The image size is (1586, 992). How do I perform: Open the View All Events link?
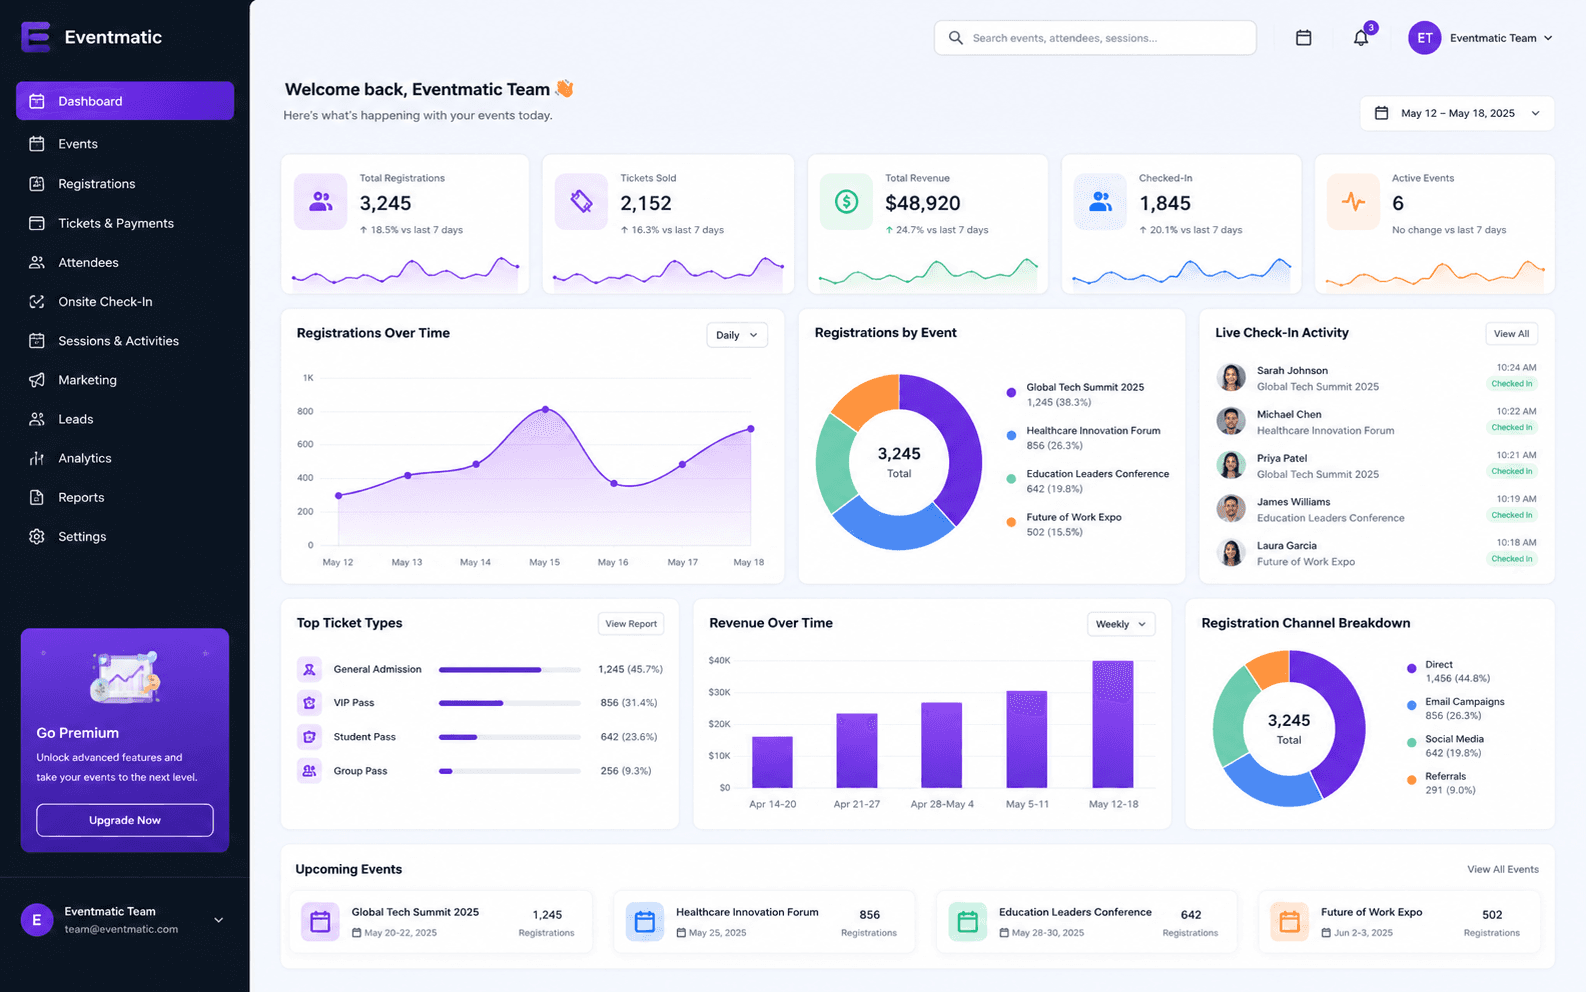point(1502,869)
